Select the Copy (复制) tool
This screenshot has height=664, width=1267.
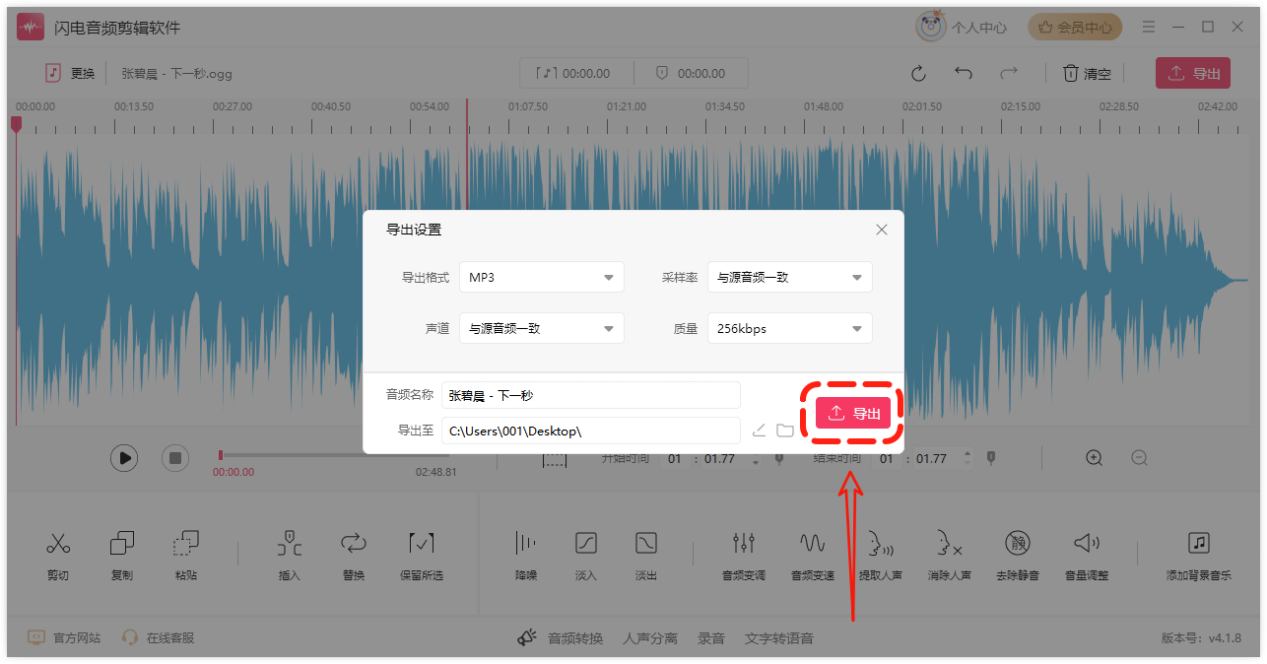(x=122, y=555)
